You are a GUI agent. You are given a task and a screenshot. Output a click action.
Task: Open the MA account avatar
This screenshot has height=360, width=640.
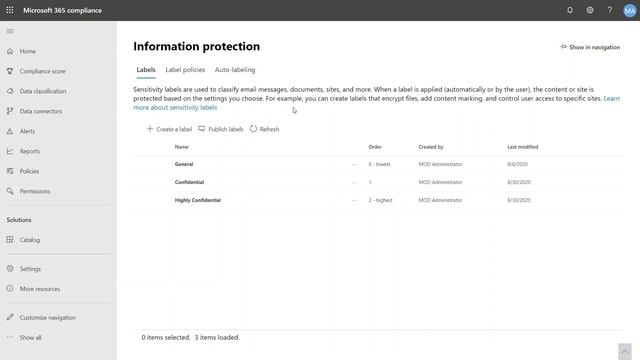pyautogui.click(x=630, y=11)
